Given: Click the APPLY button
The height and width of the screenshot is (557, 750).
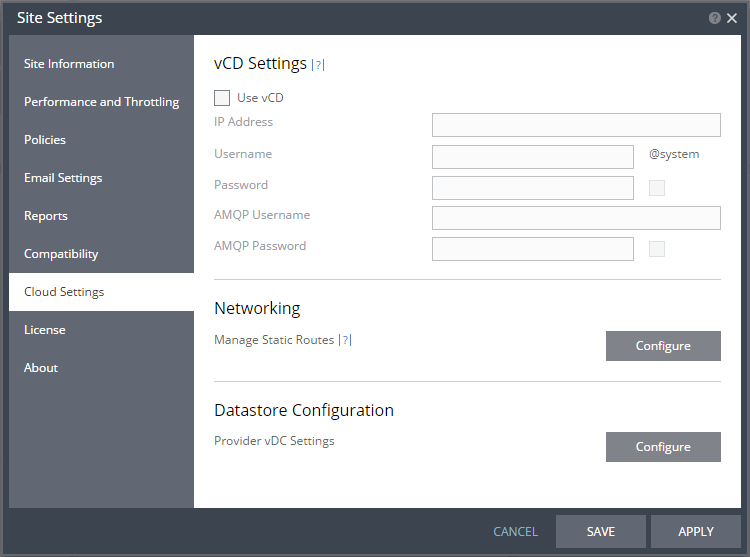Looking at the screenshot, I should [x=696, y=531].
